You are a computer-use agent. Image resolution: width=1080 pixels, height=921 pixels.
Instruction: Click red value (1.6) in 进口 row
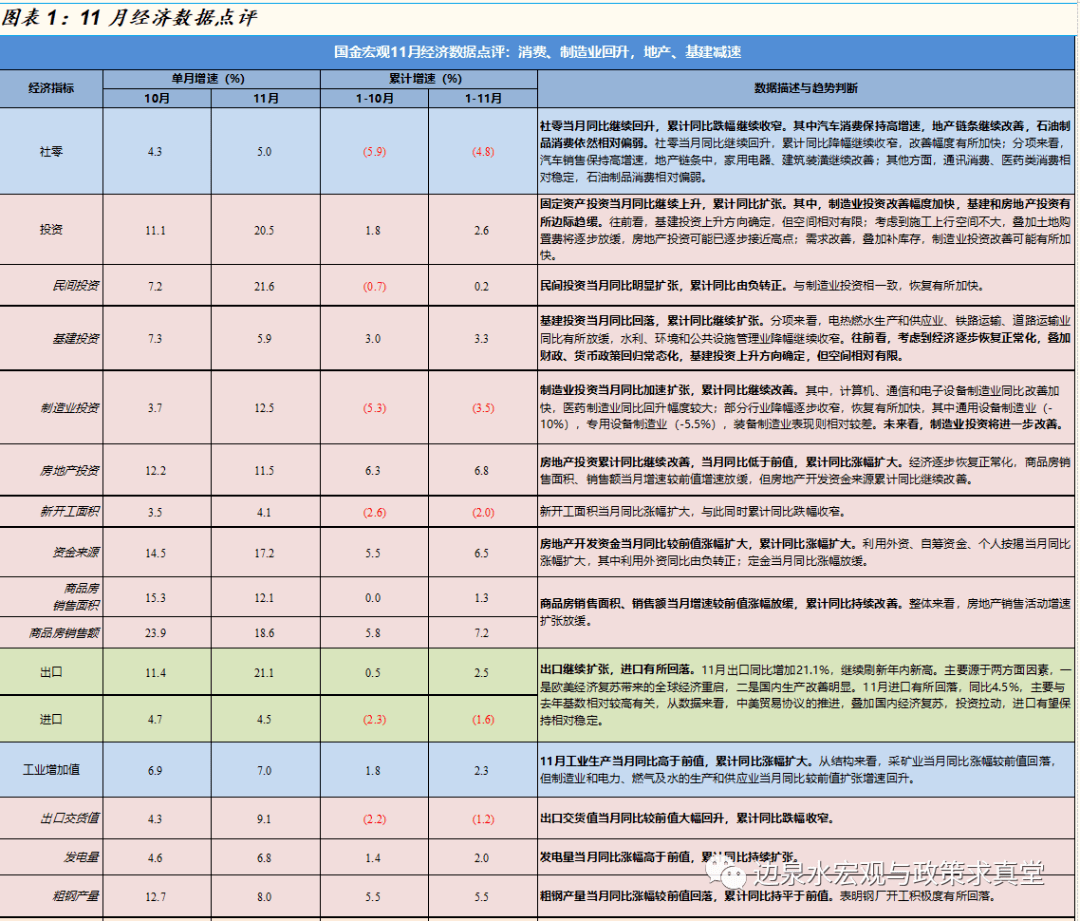[483, 720]
